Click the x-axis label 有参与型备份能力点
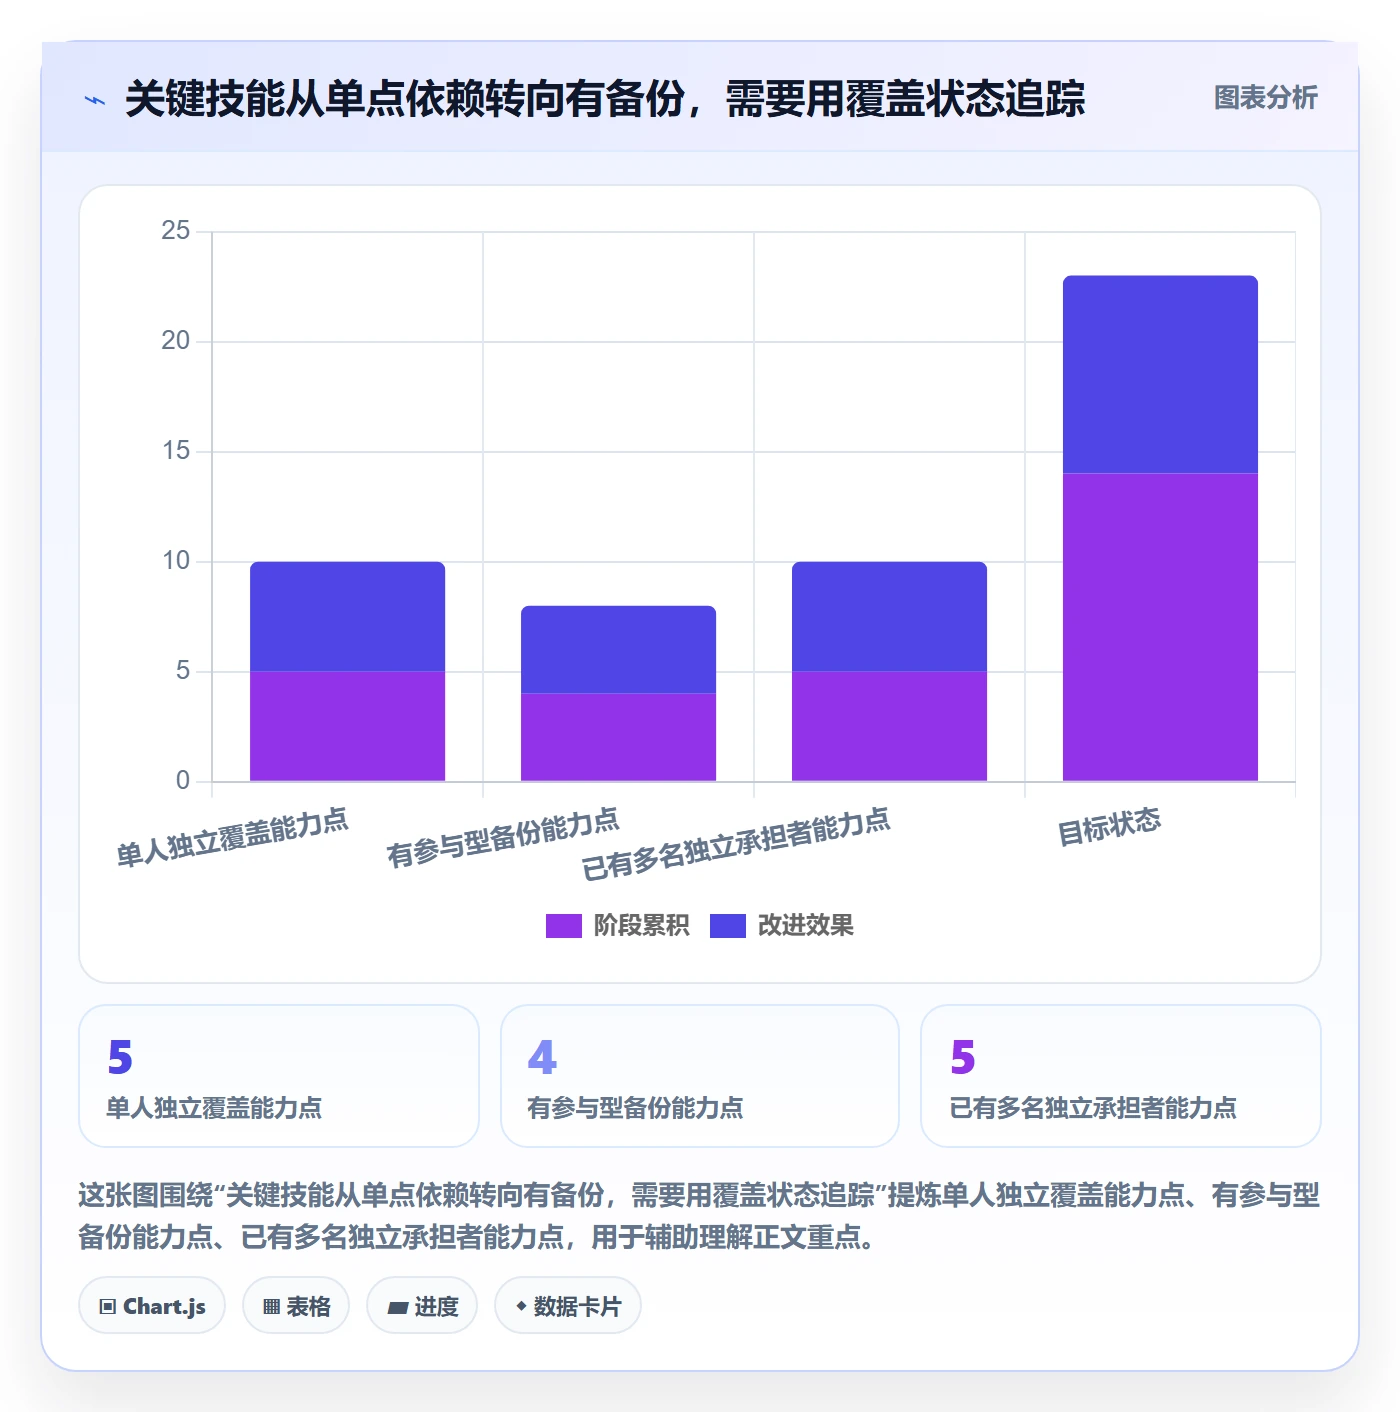Image resolution: width=1400 pixels, height=1412 pixels. 504,838
